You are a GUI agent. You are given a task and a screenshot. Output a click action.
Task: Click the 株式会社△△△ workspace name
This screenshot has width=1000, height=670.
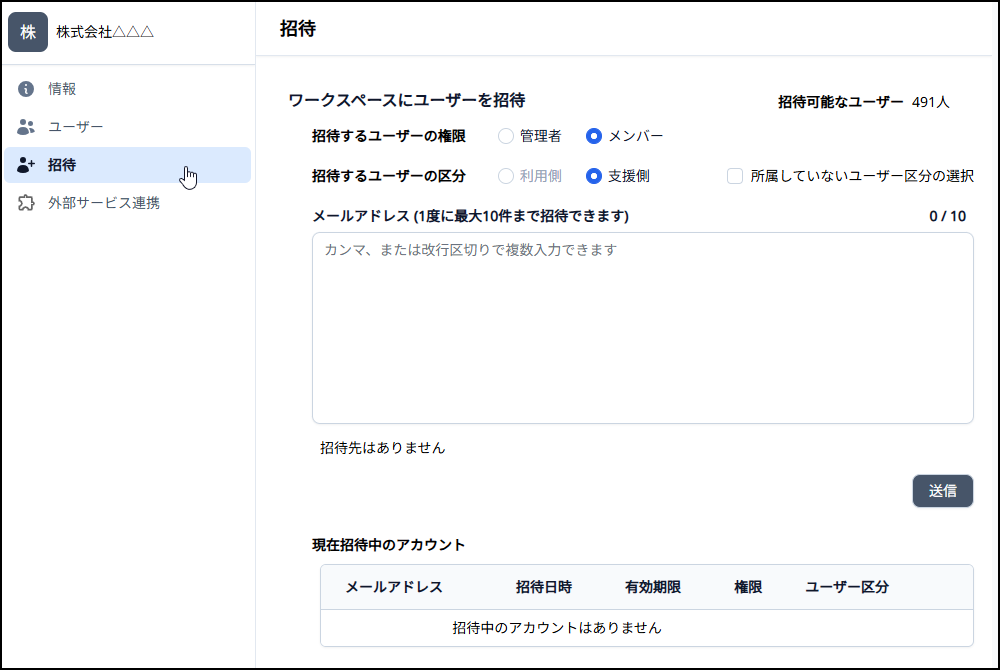point(105,32)
